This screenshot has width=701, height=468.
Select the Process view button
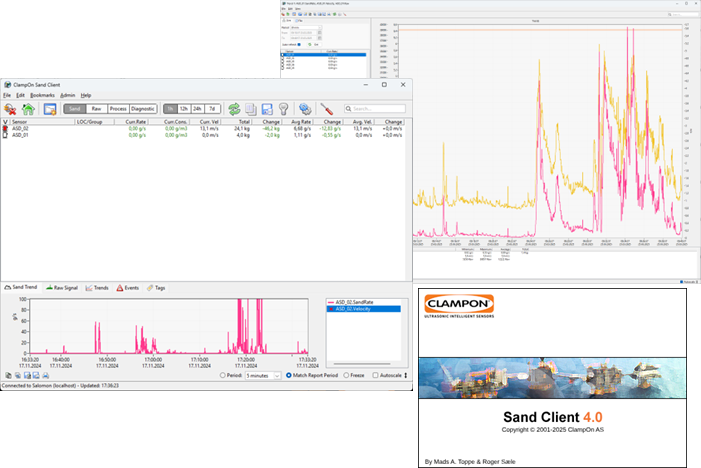click(x=118, y=109)
